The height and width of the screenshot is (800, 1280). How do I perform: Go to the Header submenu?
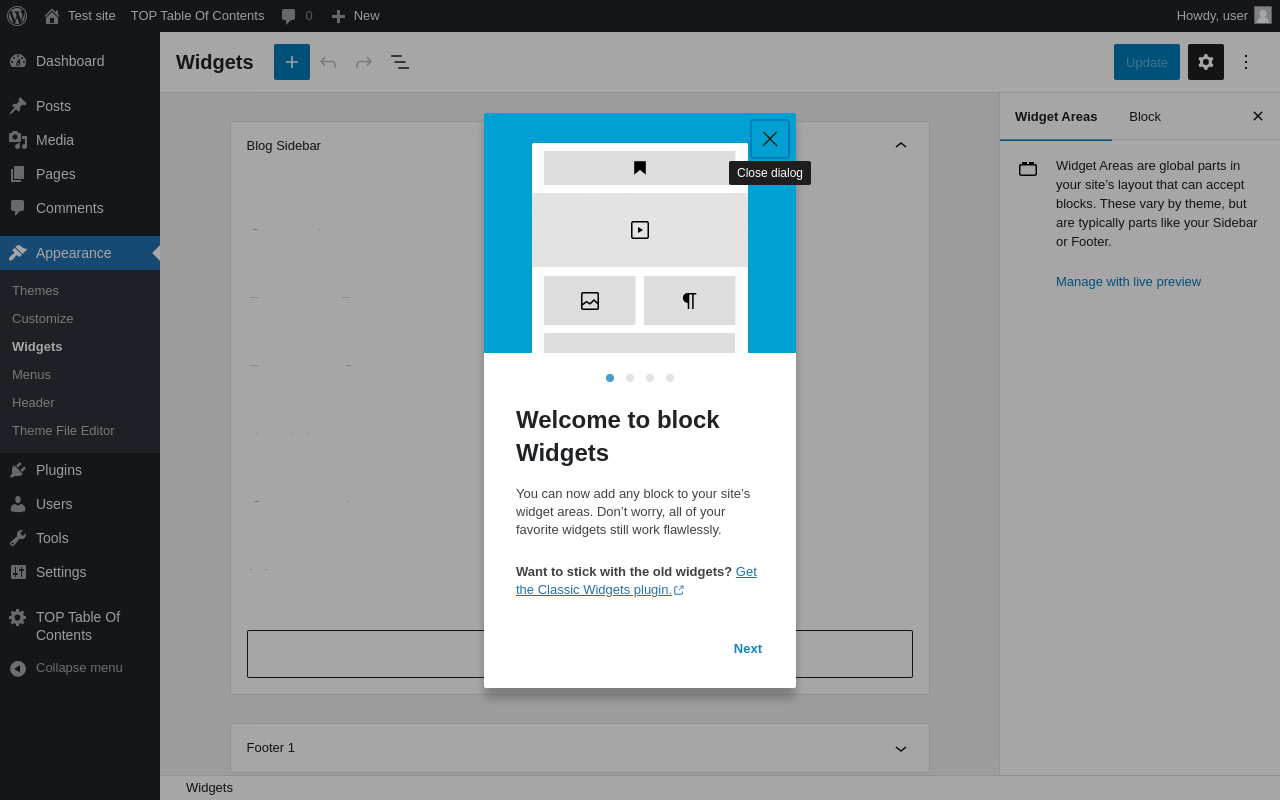point(33,402)
